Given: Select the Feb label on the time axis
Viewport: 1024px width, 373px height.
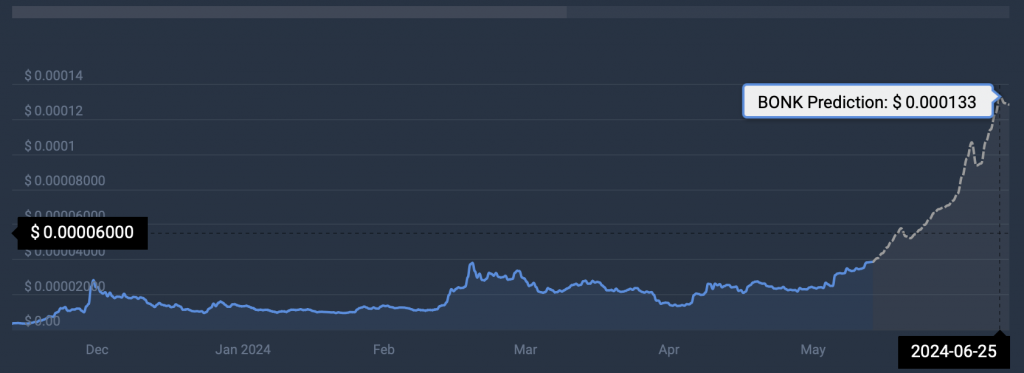Looking at the screenshot, I should click(383, 350).
